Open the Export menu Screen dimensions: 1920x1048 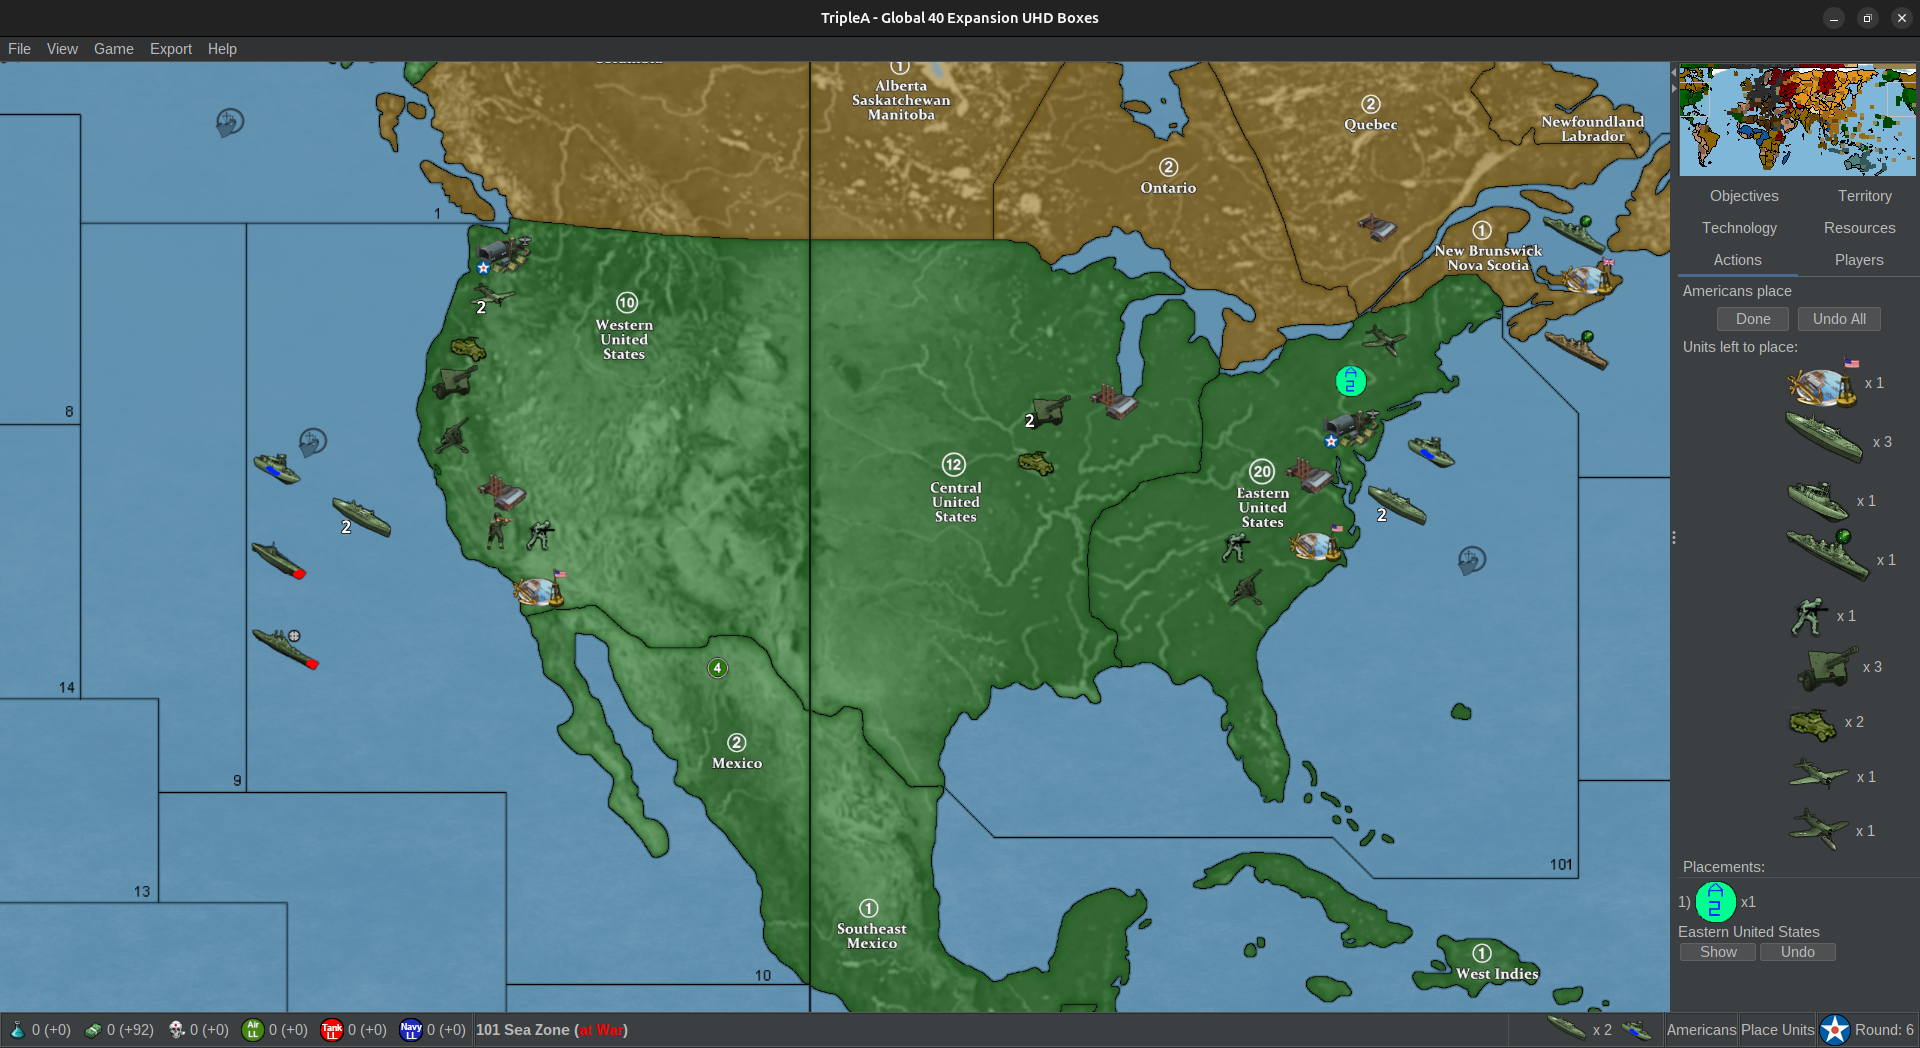171,49
